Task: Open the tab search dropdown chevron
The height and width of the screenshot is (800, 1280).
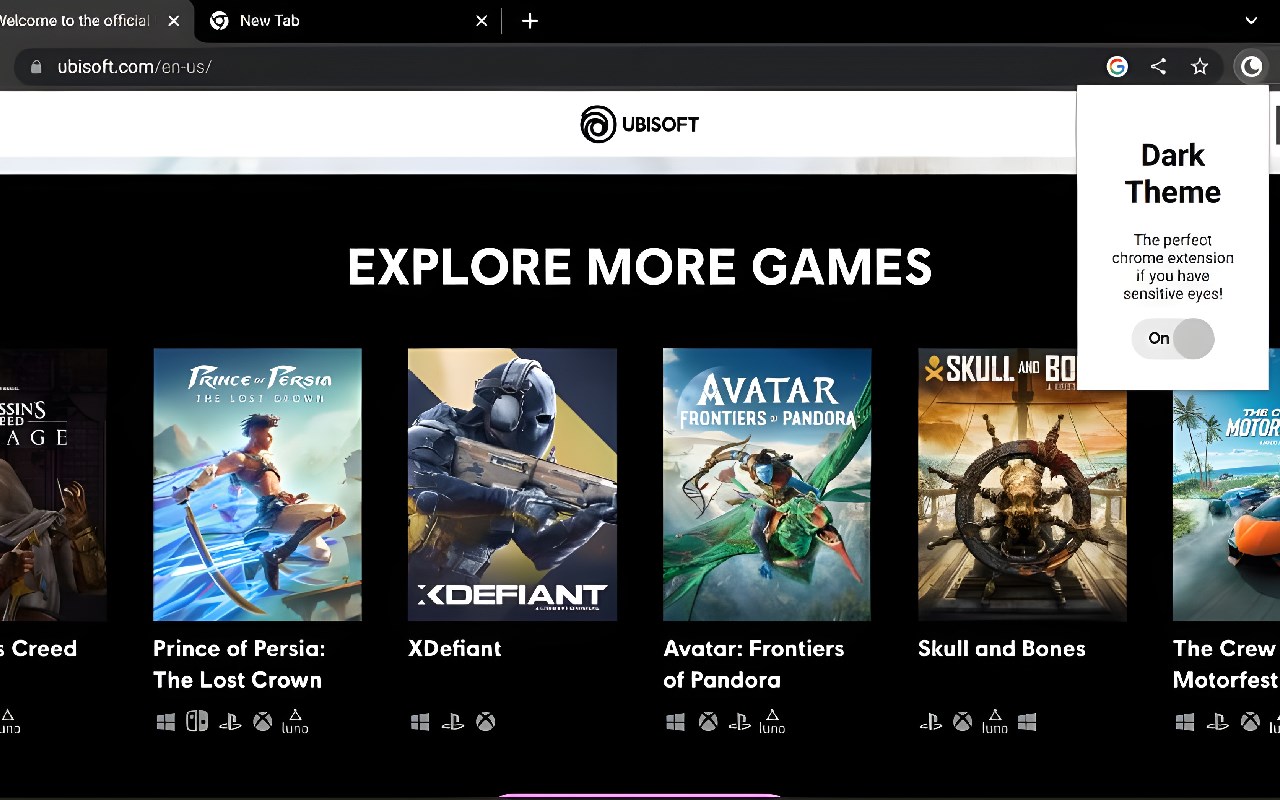Action: pos(1251,21)
